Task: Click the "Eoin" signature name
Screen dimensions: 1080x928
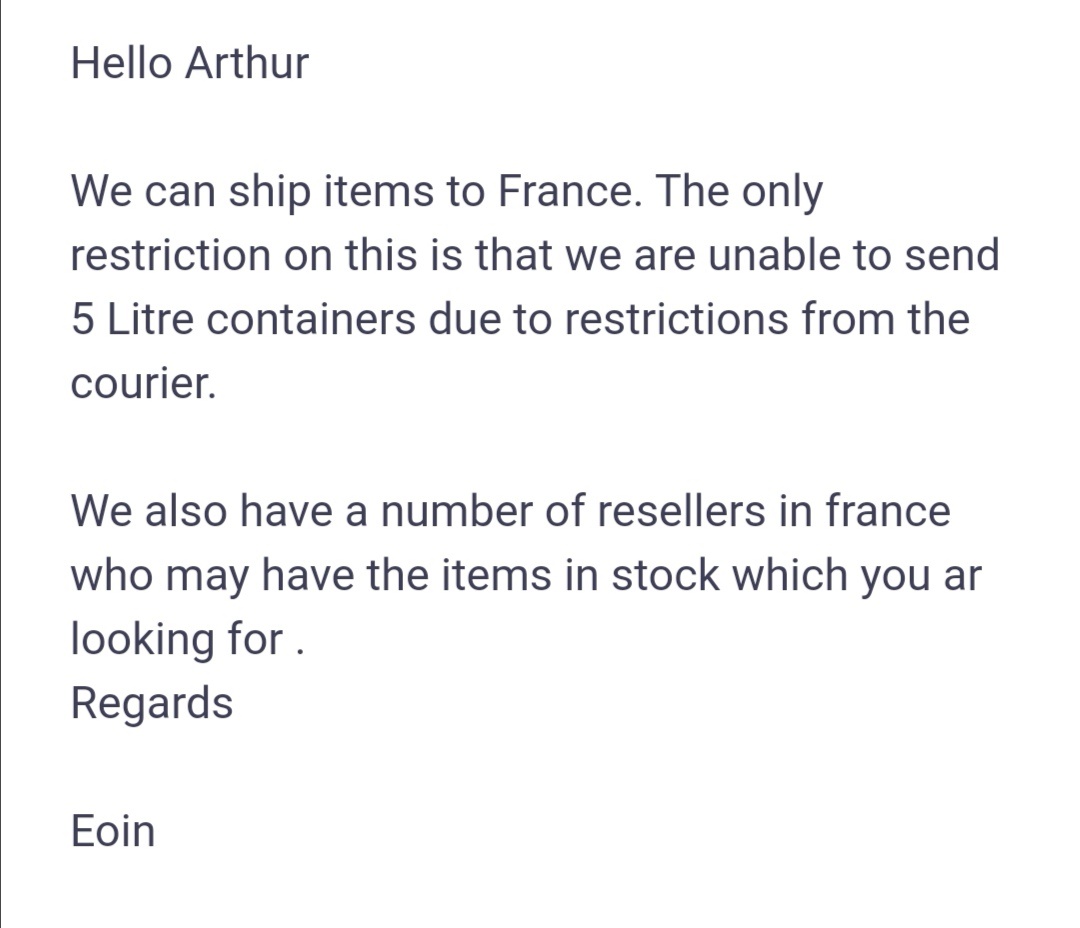Action: click(x=113, y=831)
